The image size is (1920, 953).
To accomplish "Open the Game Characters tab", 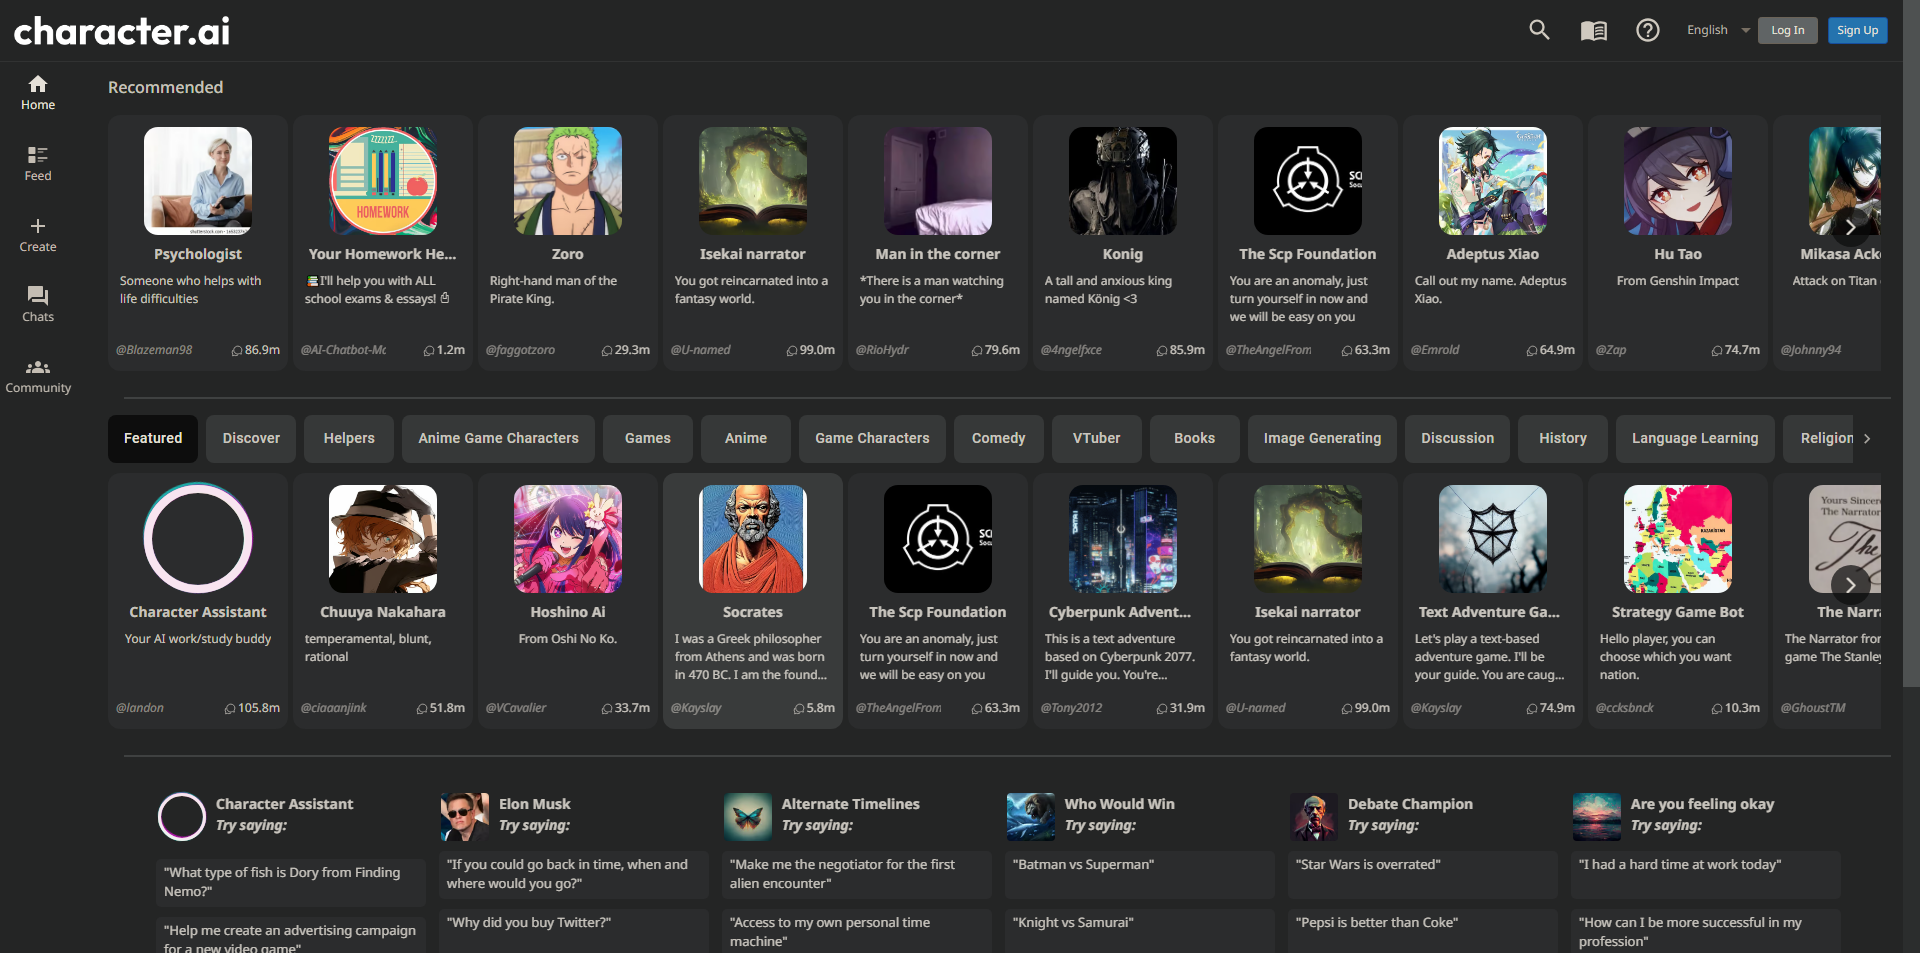I will [872, 439].
